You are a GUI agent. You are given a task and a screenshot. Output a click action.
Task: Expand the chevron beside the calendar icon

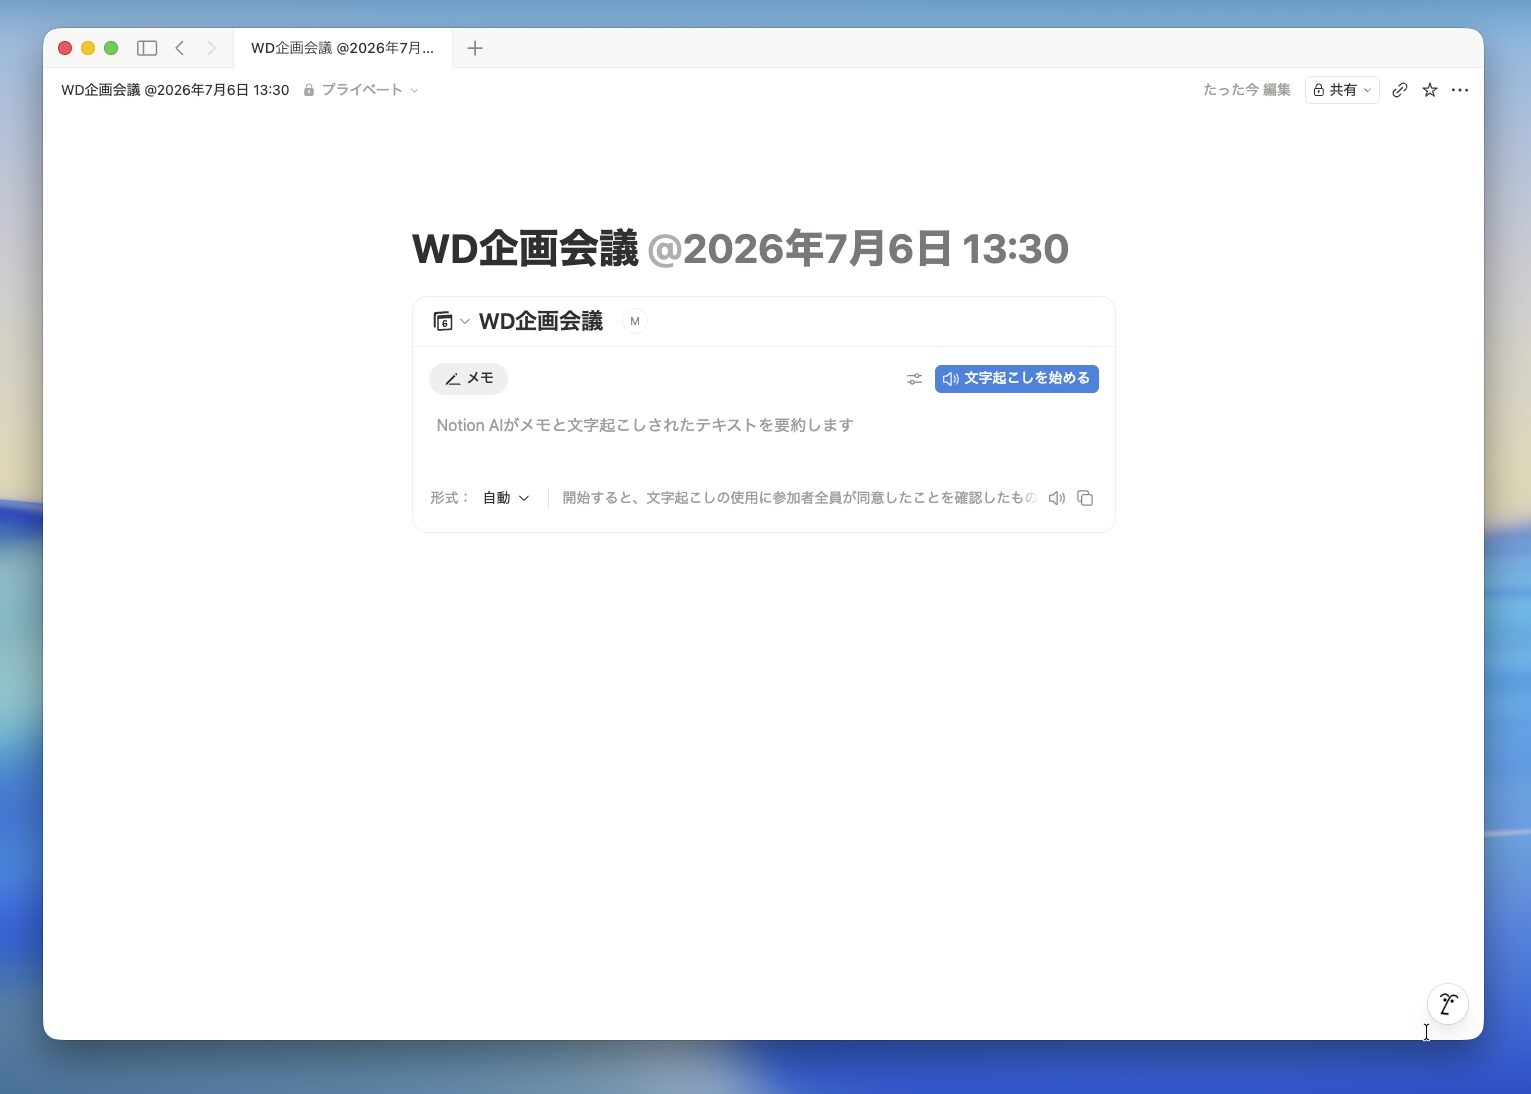pos(465,321)
